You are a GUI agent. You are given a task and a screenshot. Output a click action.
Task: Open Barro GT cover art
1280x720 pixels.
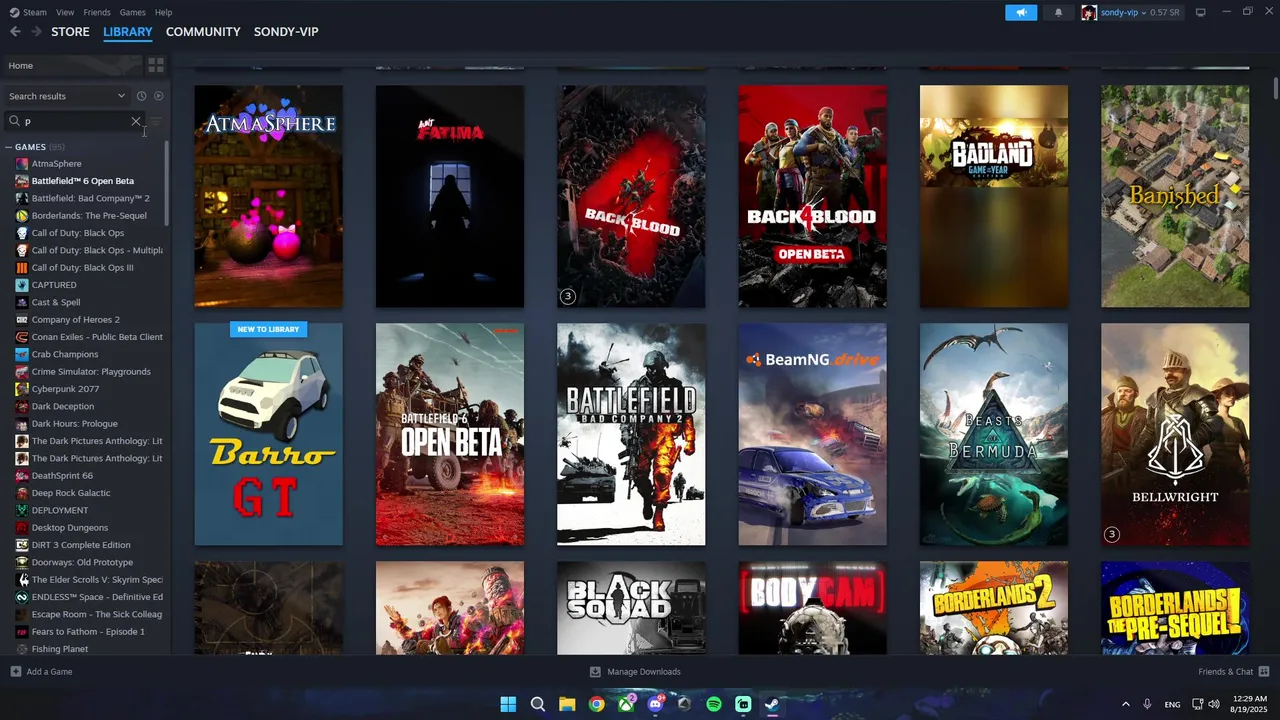click(x=268, y=434)
